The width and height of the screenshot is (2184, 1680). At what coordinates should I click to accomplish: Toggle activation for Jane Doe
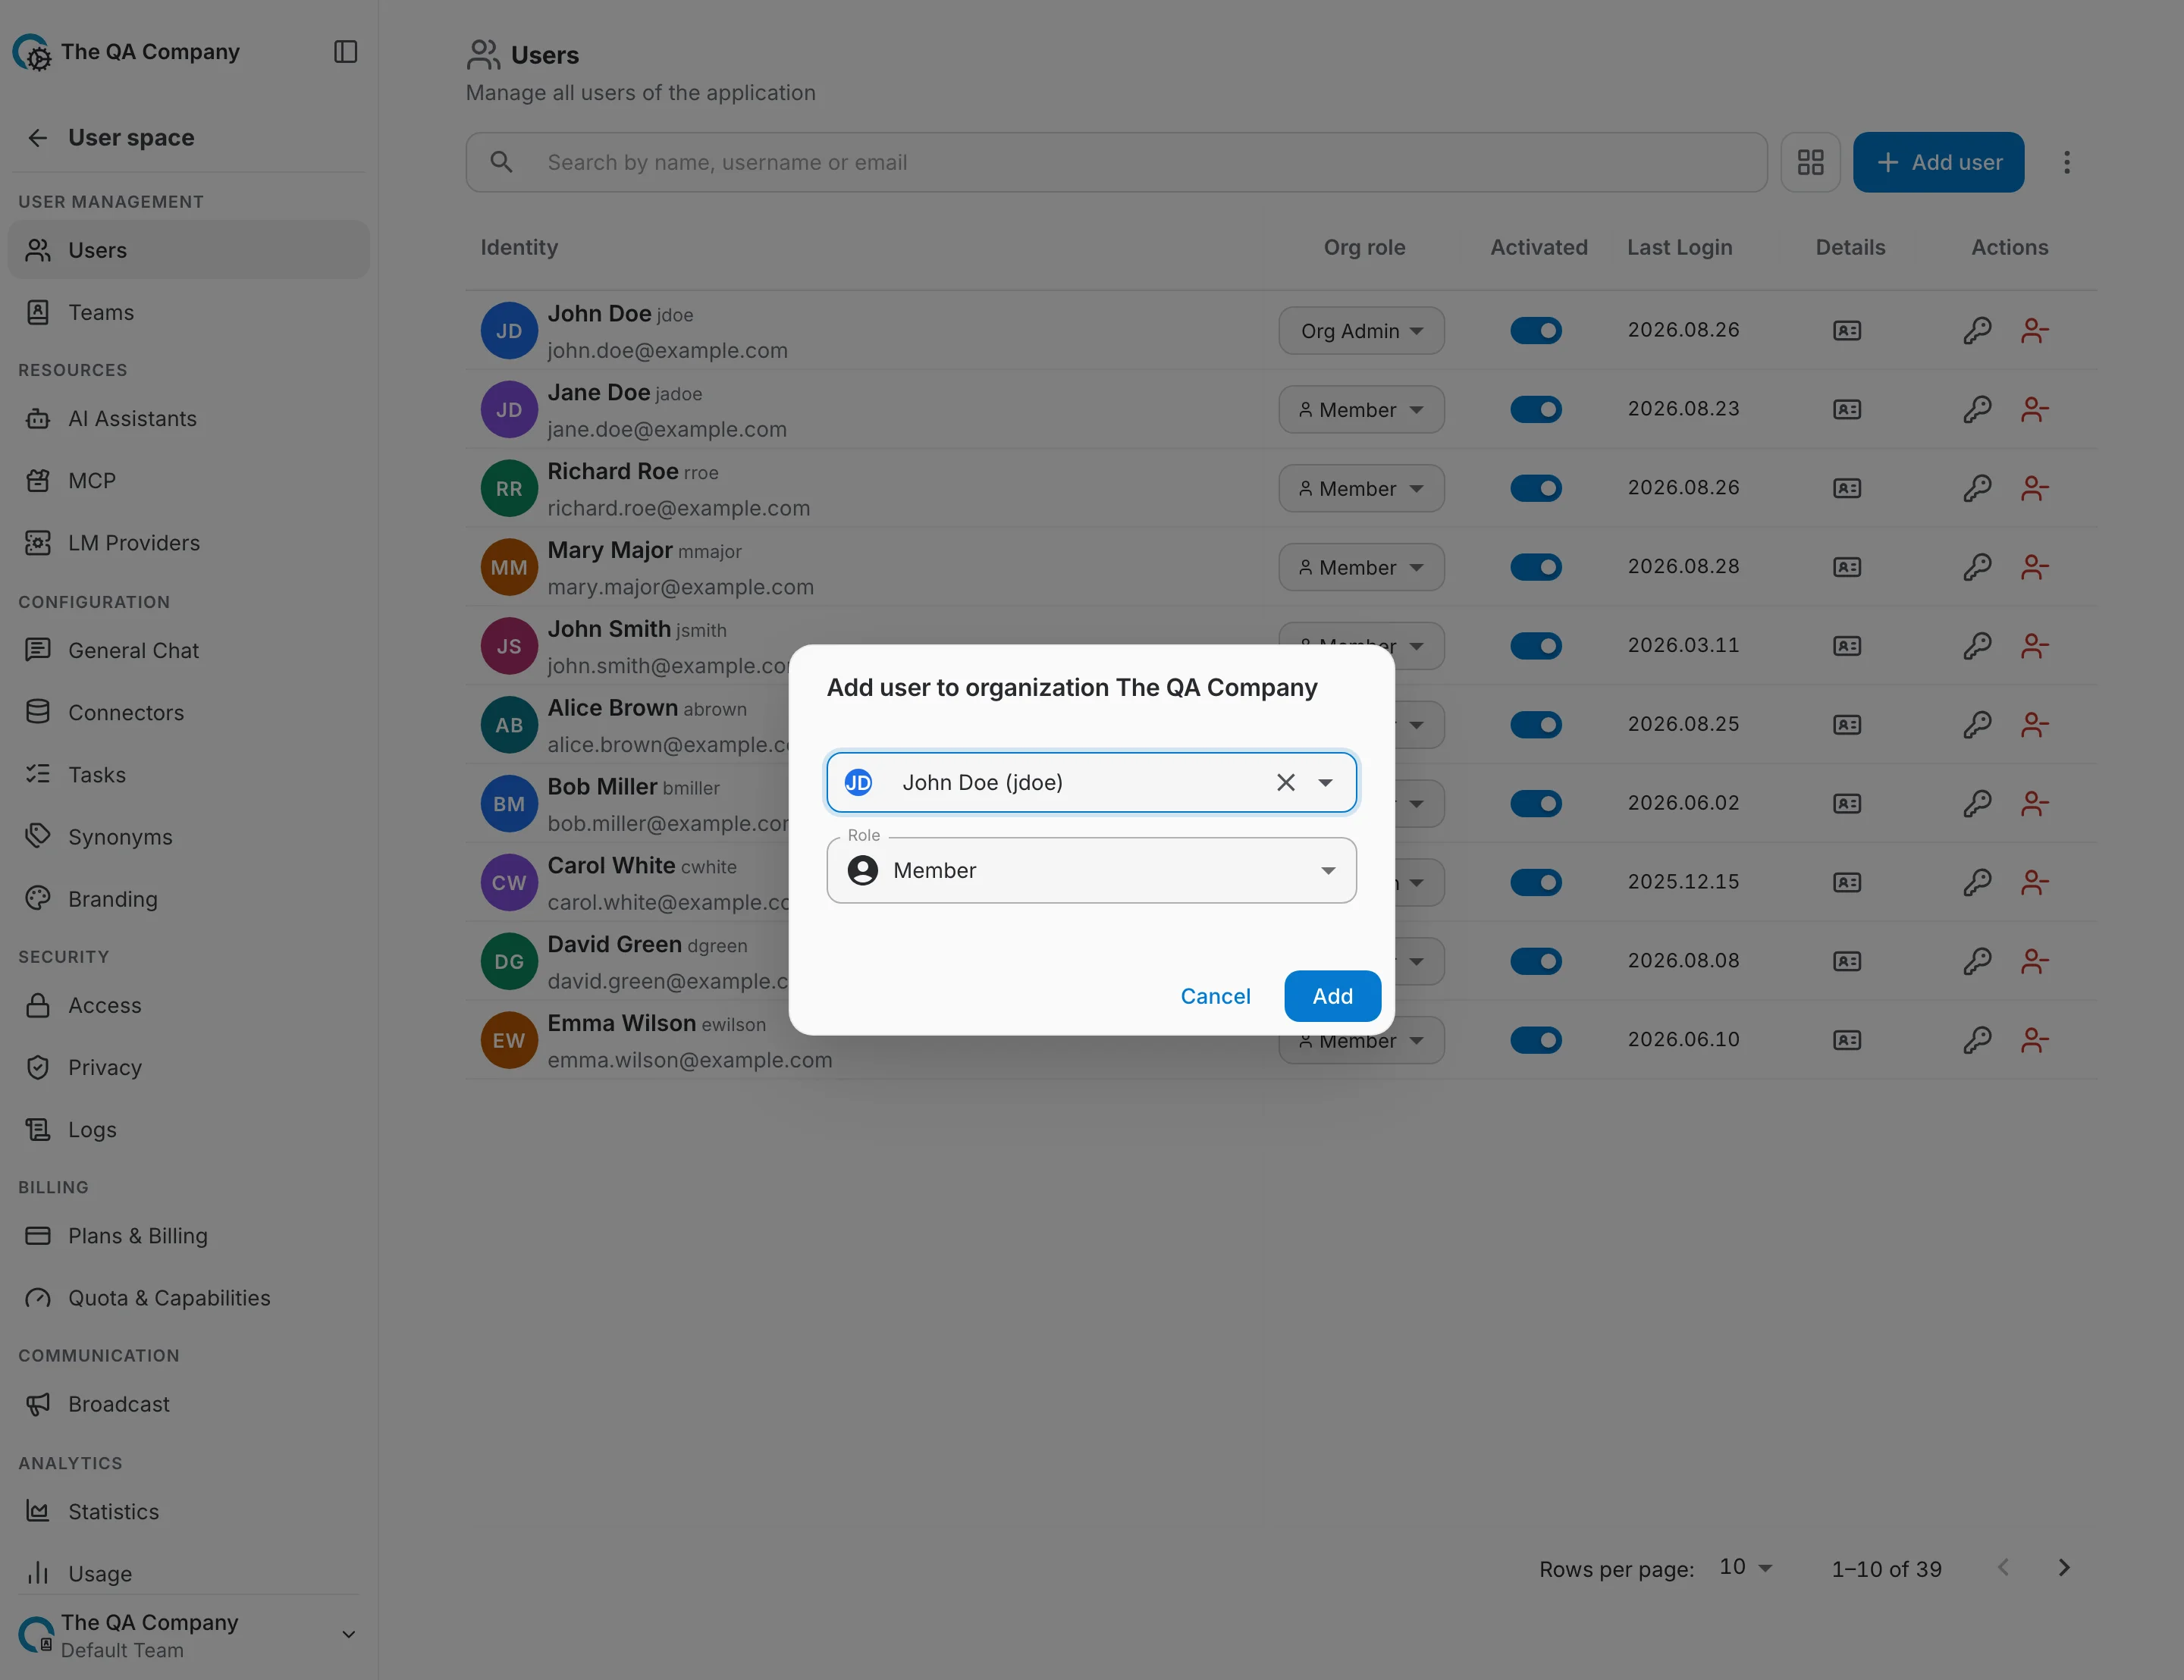[x=1535, y=409]
